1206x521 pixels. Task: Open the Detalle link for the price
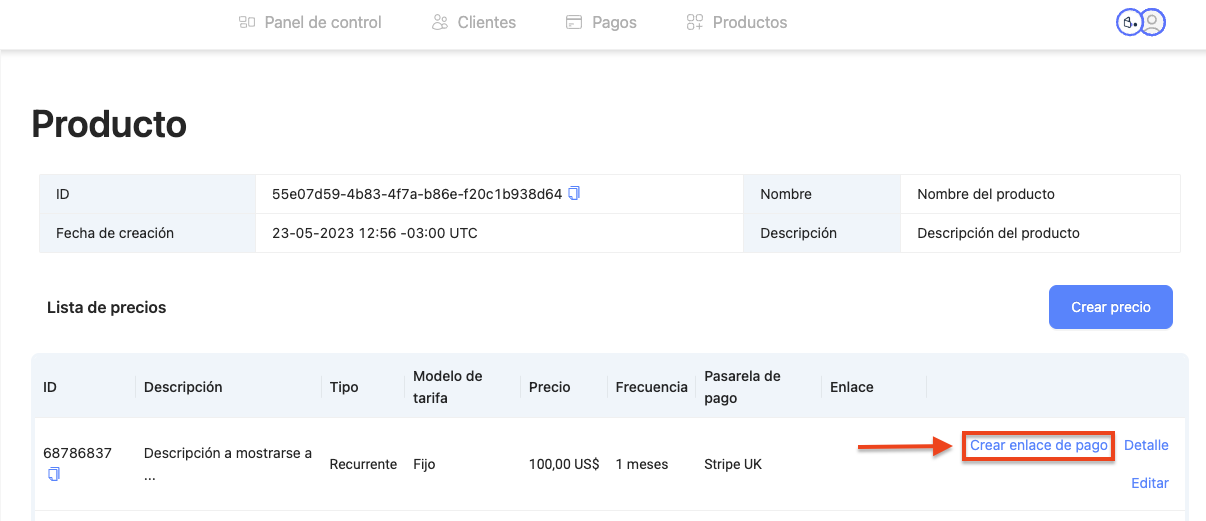point(1146,445)
